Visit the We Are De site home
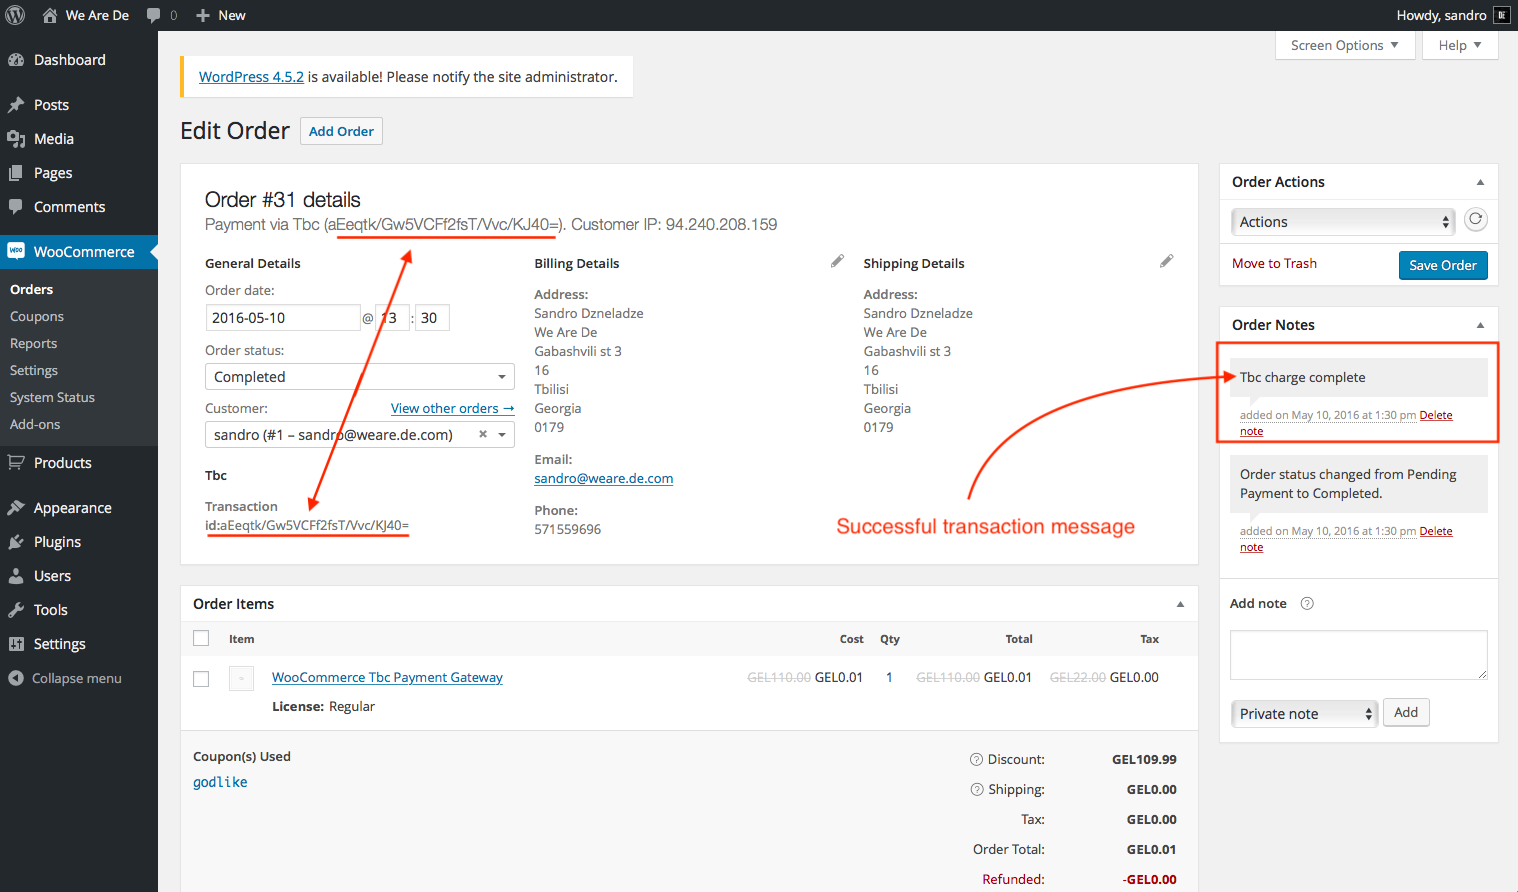 86,15
